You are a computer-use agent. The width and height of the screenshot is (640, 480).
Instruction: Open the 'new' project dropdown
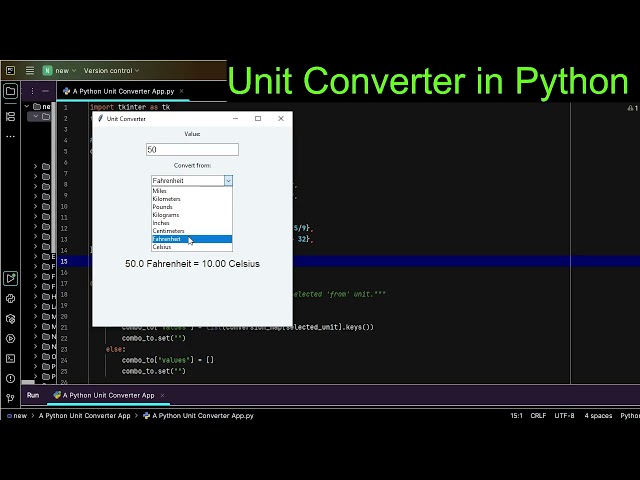point(66,71)
